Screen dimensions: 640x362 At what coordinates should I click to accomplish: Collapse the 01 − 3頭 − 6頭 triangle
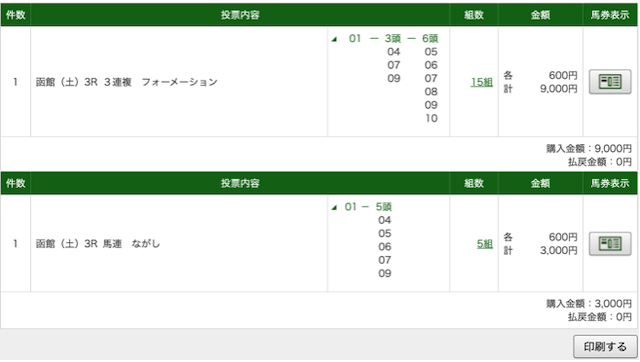tap(334, 39)
